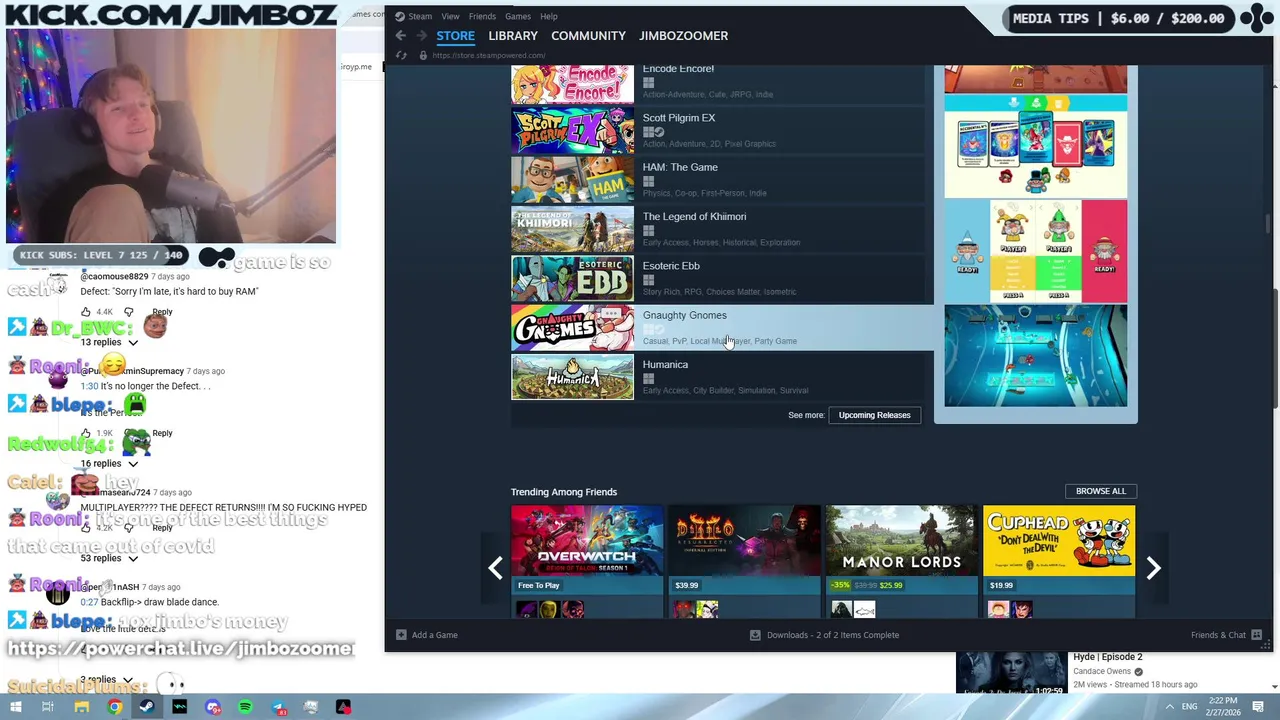Click the Steam logo in the menu bar

pyautogui.click(x=400, y=16)
